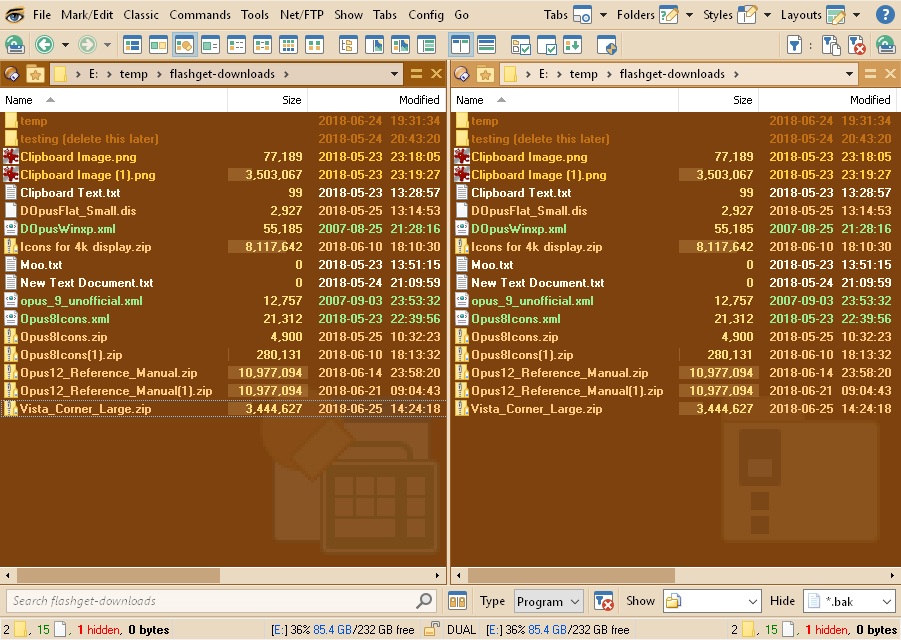
Task: Click the Styles edit toolbar icon
Action: tap(746, 14)
